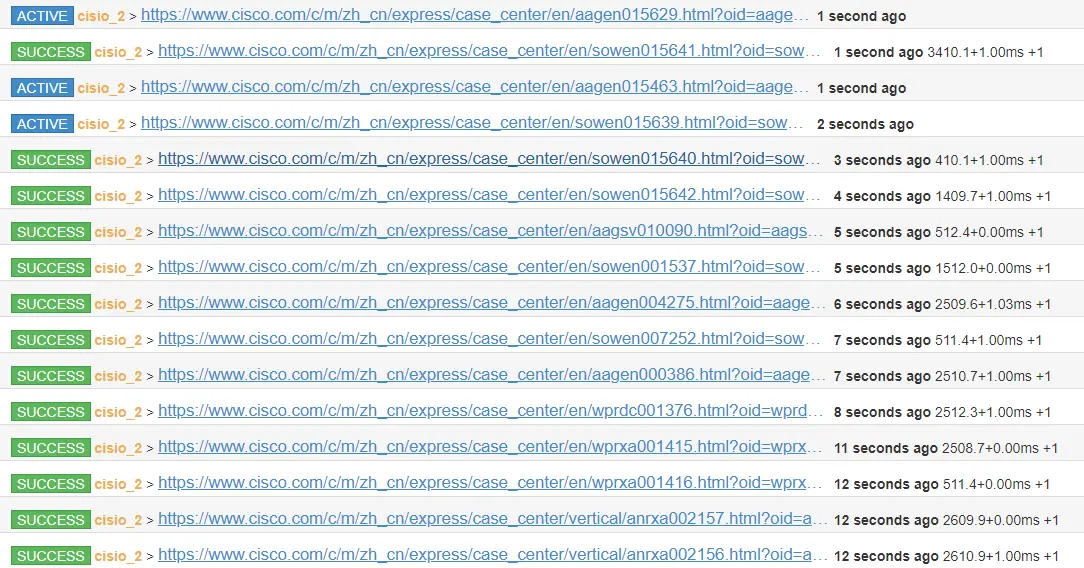
Task: Open the wprxa001416.html task link
Action: tap(490, 482)
